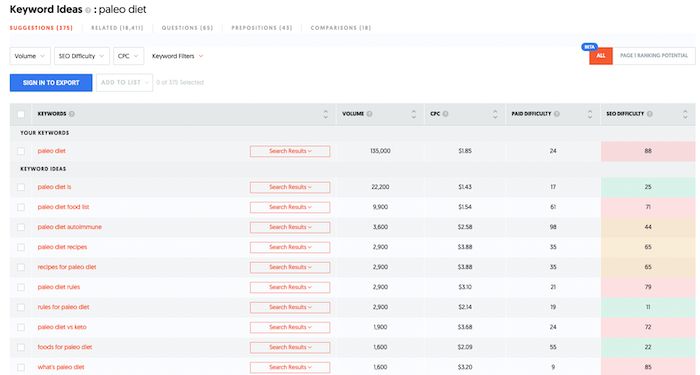Expand Search Results for 'foods for paleo diet'
Screen dimensions: 700x375
pyautogui.click(x=290, y=347)
